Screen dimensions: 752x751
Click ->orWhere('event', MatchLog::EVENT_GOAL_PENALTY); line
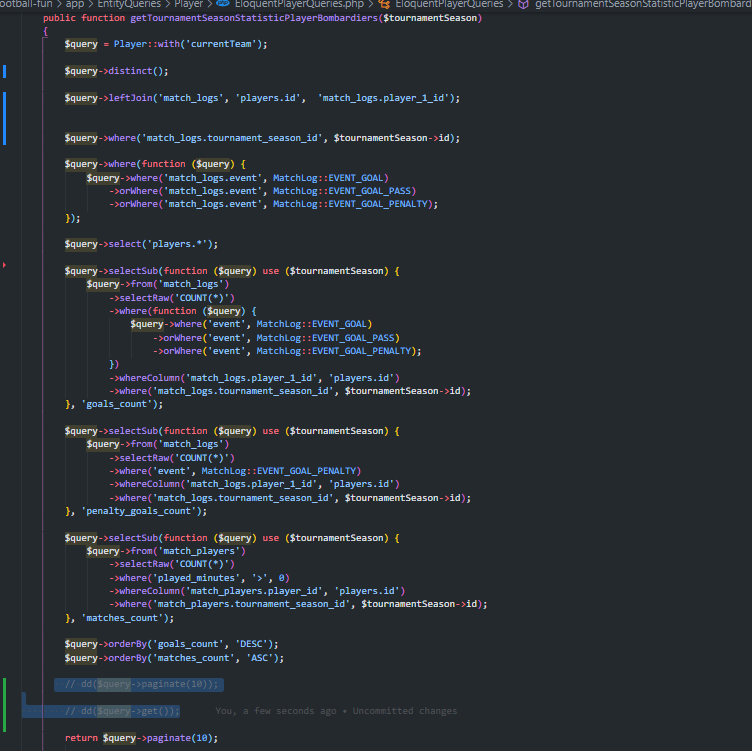(287, 351)
